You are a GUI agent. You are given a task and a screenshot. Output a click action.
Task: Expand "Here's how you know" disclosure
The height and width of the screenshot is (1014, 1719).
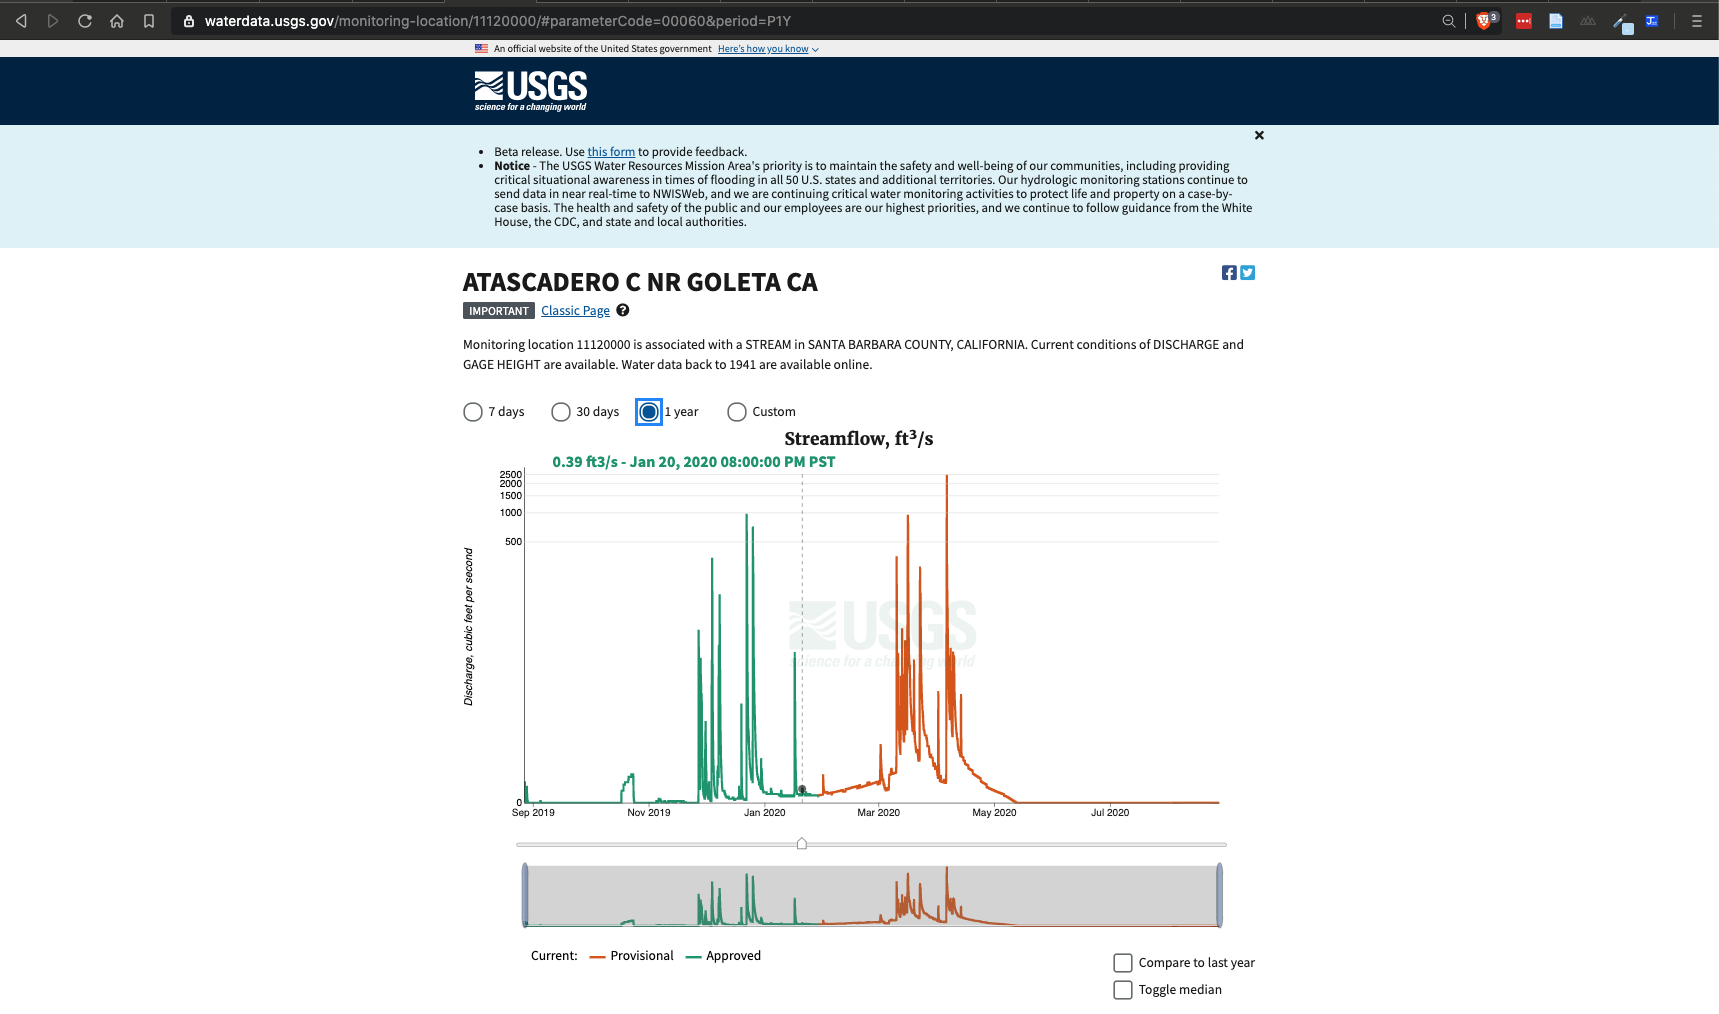[767, 49]
